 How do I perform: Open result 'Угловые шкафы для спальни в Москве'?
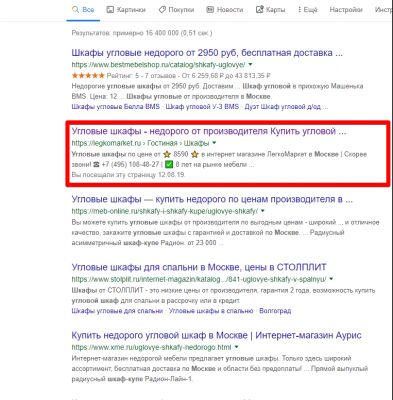point(199,267)
